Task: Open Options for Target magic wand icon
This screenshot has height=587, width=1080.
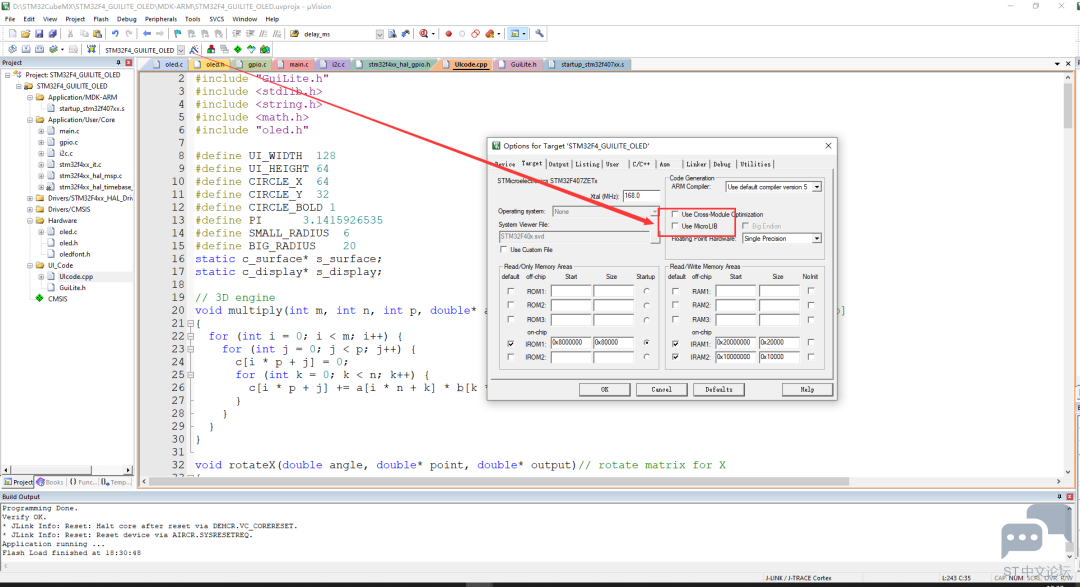Action: 194,50
